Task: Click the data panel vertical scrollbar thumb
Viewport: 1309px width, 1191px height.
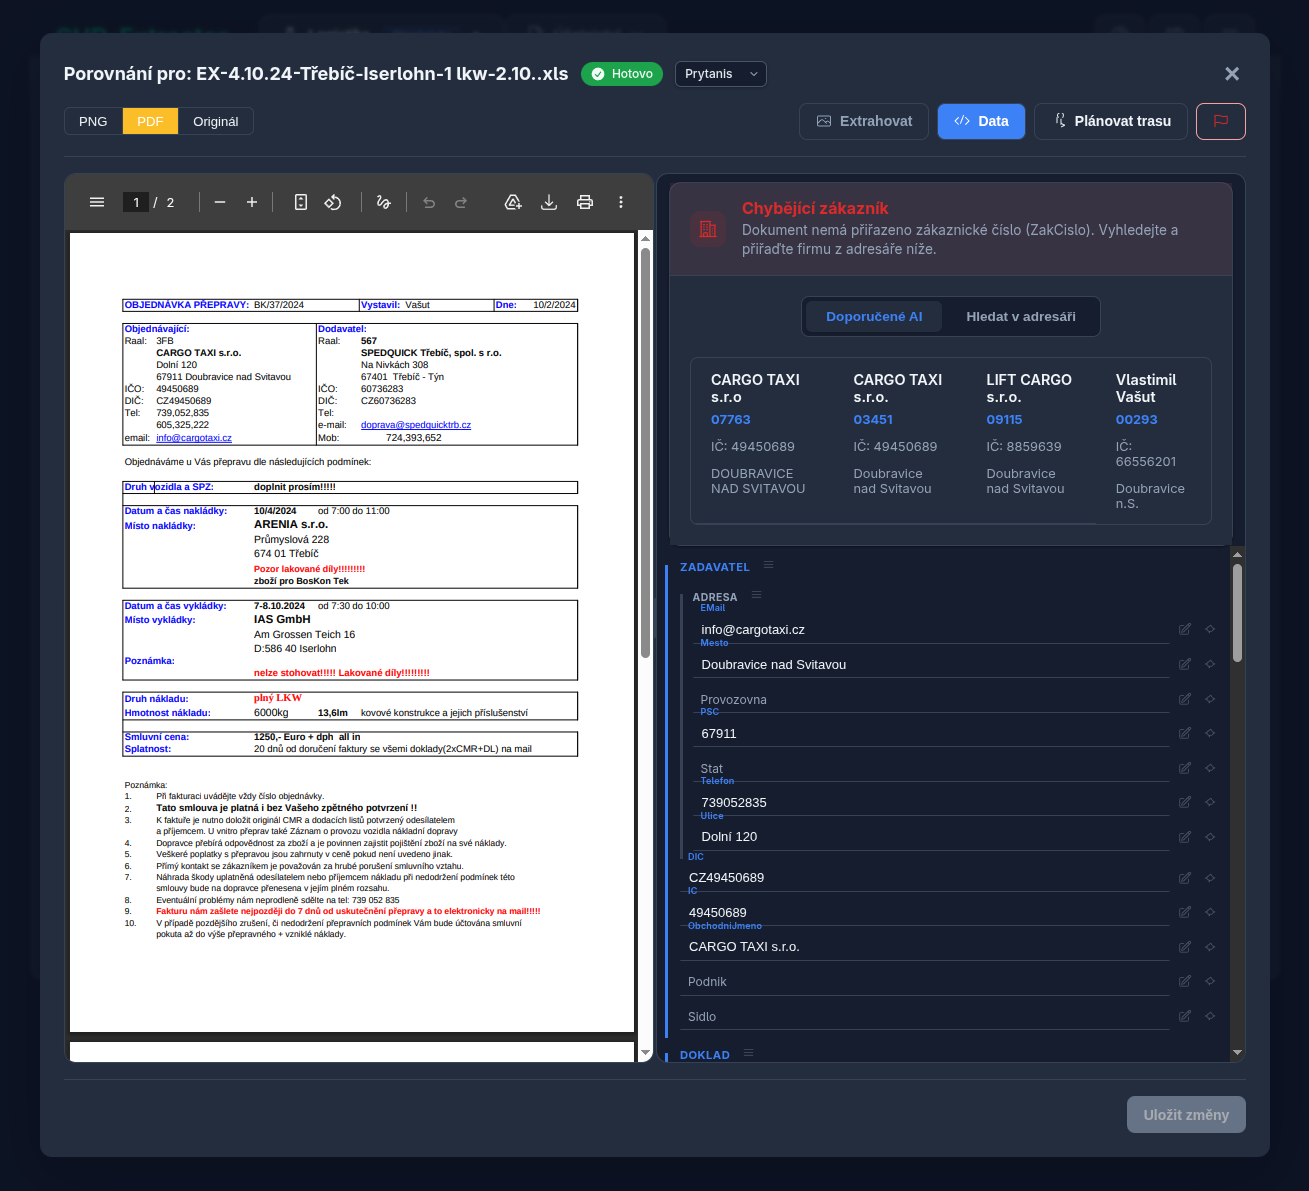Action: point(1237,612)
